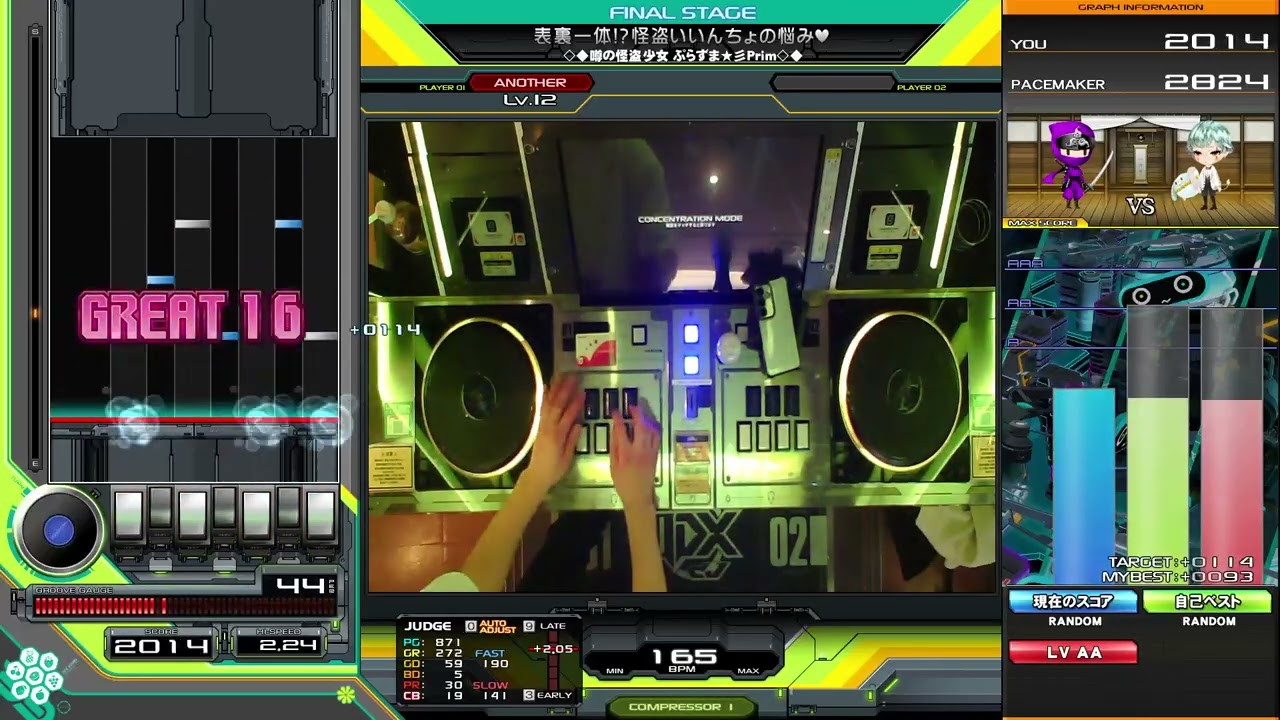
Task: Click the left turntable in the camera view
Action: (480, 397)
